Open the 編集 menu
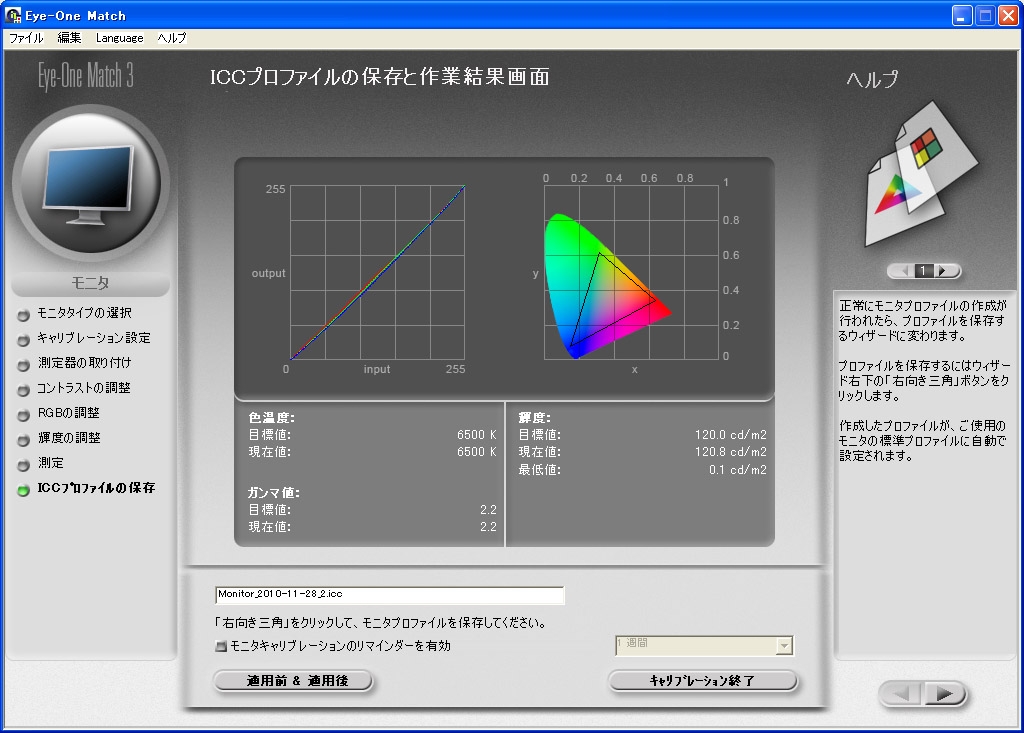Screen dimensions: 1024x733 [69, 38]
